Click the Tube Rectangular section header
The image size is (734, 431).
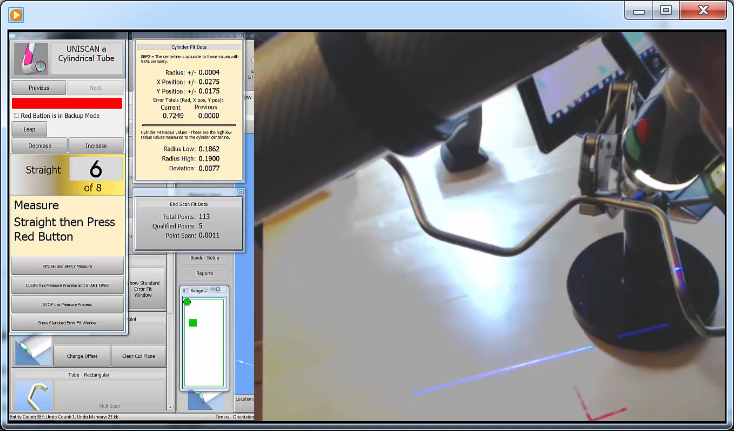click(88, 375)
